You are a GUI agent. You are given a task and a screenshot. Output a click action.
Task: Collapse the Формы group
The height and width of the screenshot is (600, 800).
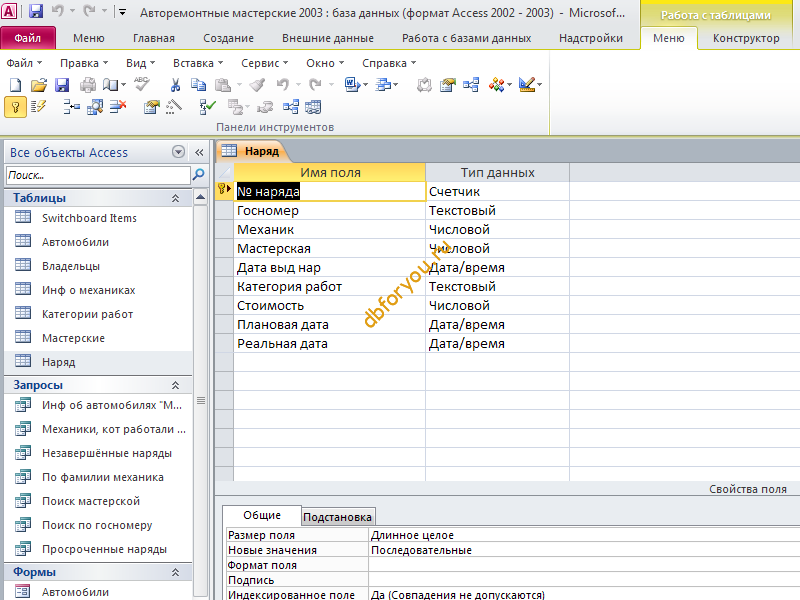coord(176,572)
